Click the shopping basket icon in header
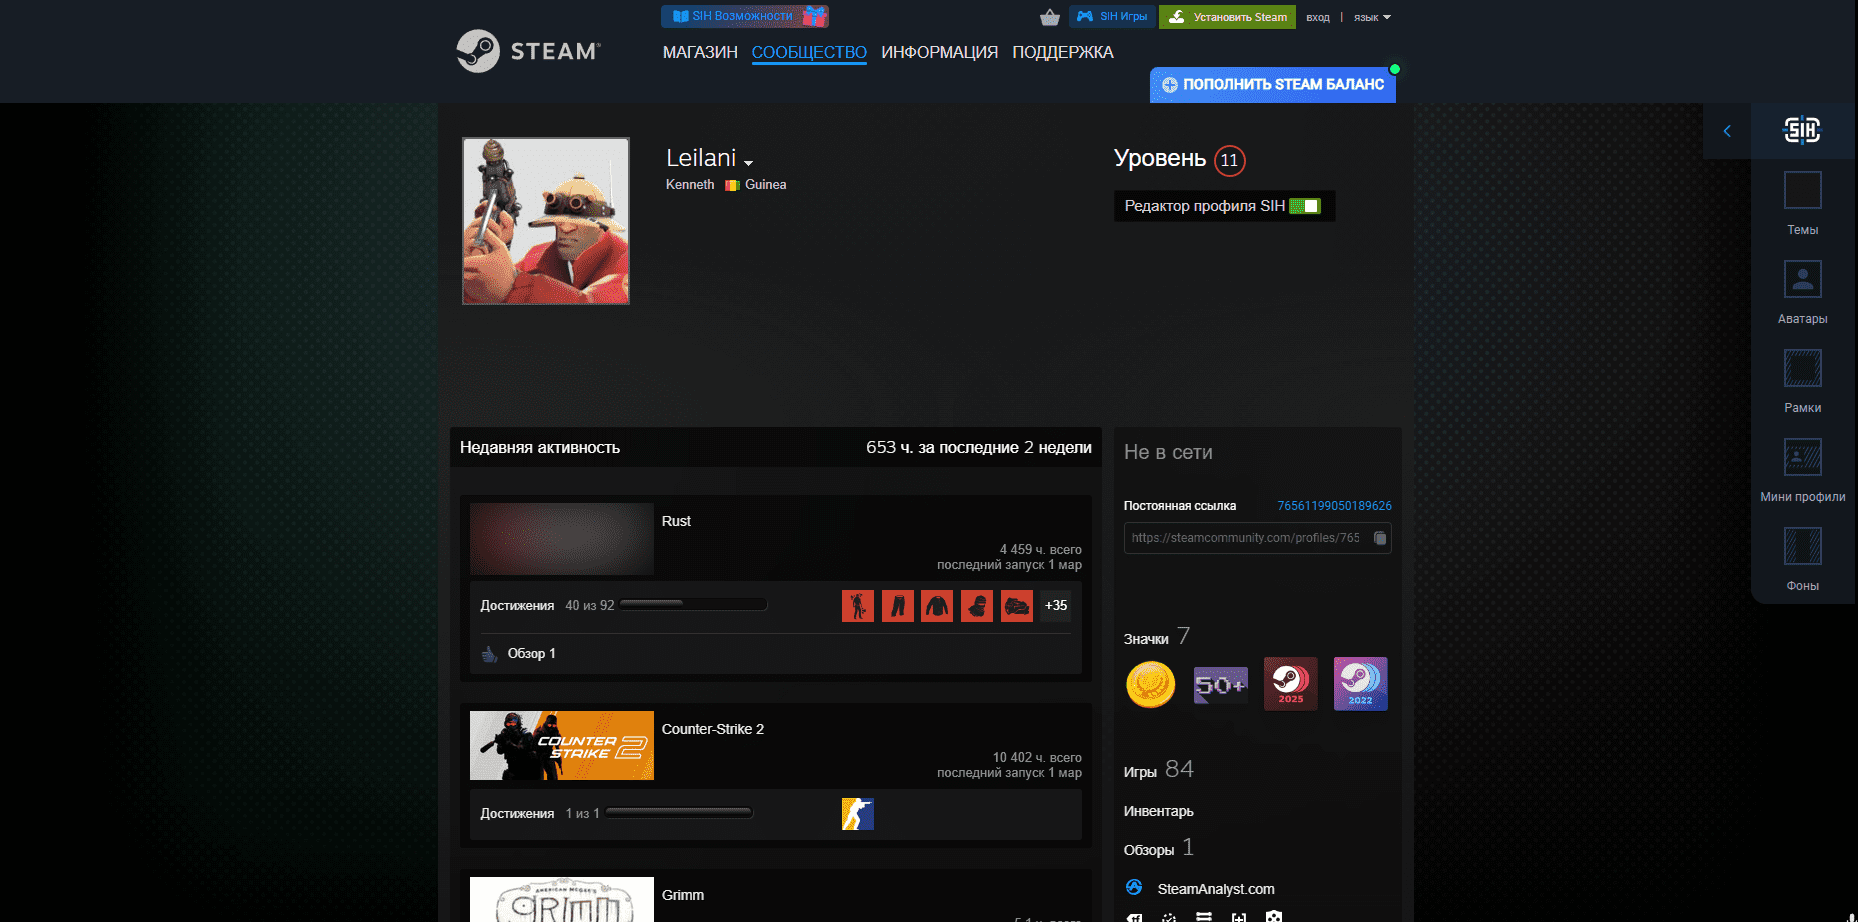Image resolution: width=1858 pixels, height=922 pixels. pyautogui.click(x=1049, y=17)
